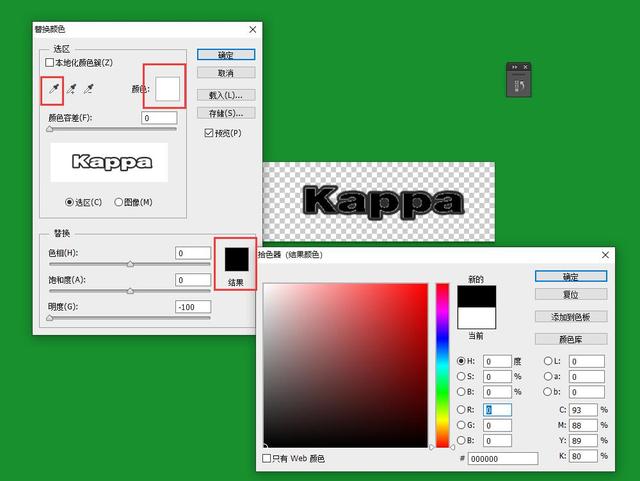The height and width of the screenshot is (481, 640).
Task: Select the Lab b radio button
Action: coord(548,392)
